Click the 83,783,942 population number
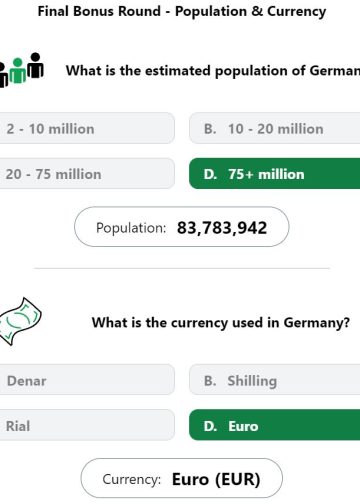This screenshot has height=504, width=360. 222,228
